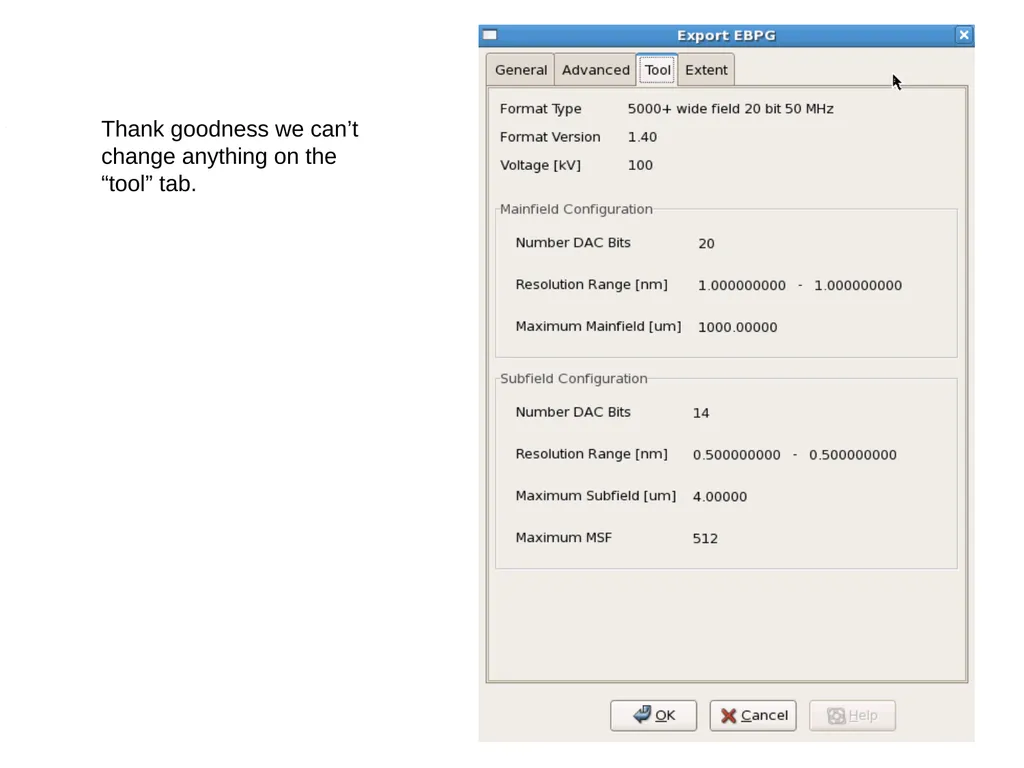Viewport: 1024px width, 768px height.
Task: Click the Maximum Mainfield [um] label
Action: 598,327
